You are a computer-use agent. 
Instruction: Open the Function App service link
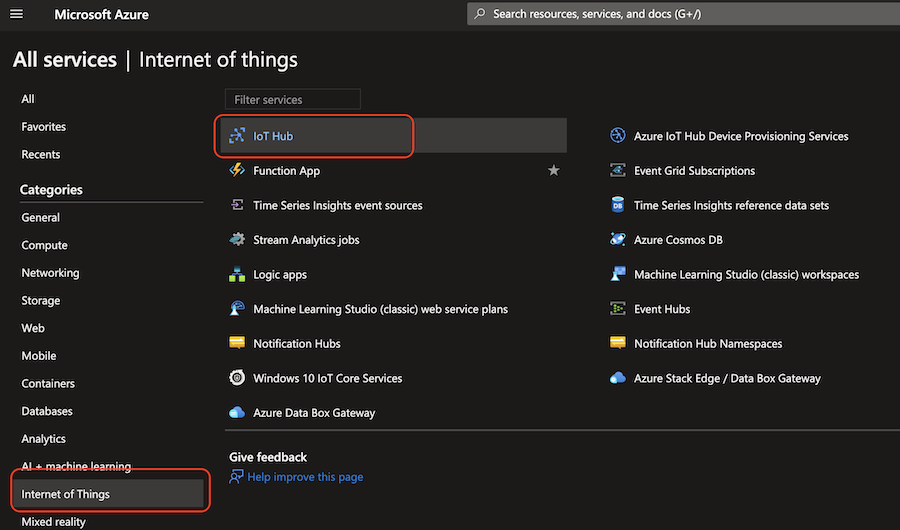(x=286, y=171)
